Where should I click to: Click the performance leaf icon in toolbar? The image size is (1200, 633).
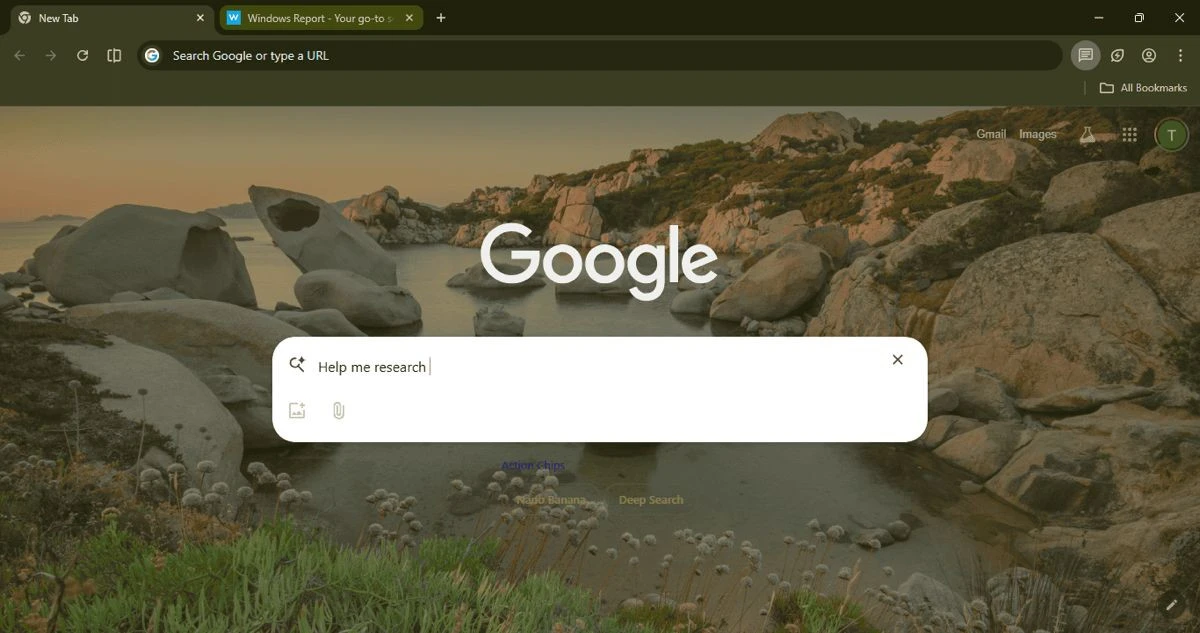[x=1117, y=55]
